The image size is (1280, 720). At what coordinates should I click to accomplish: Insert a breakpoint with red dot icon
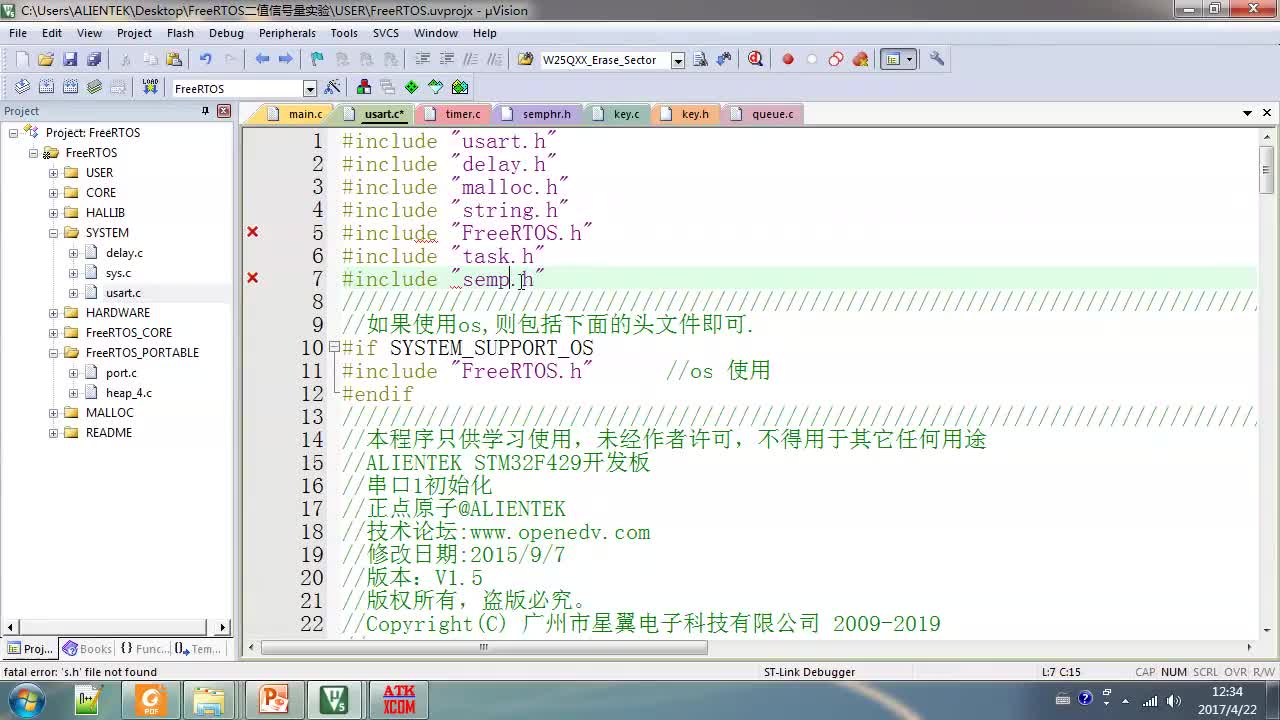pyautogui.click(x=788, y=60)
